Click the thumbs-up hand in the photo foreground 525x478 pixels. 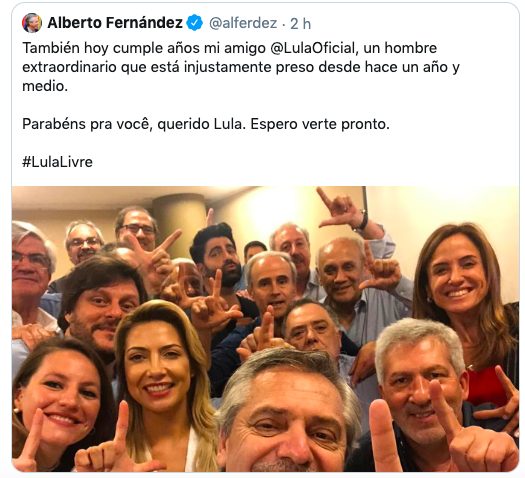point(384,436)
